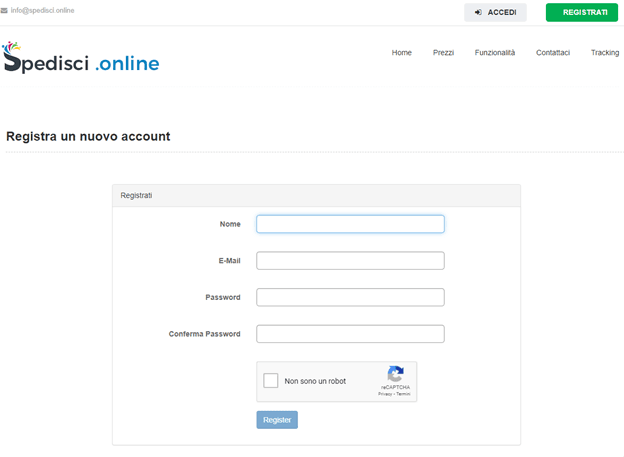Open the Tracking page
The image size is (624, 457).
(x=604, y=53)
